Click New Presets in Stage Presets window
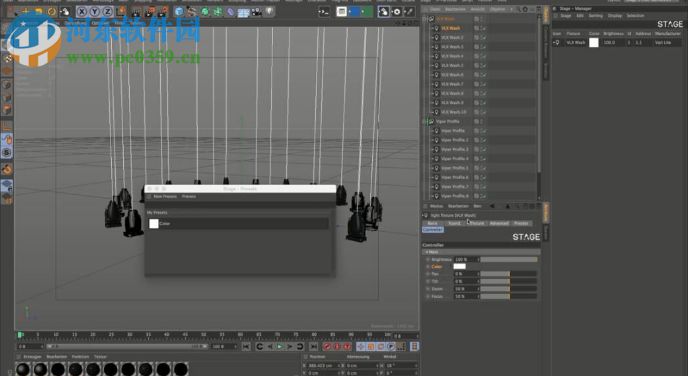This screenshot has width=688, height=376. point(165,196)
